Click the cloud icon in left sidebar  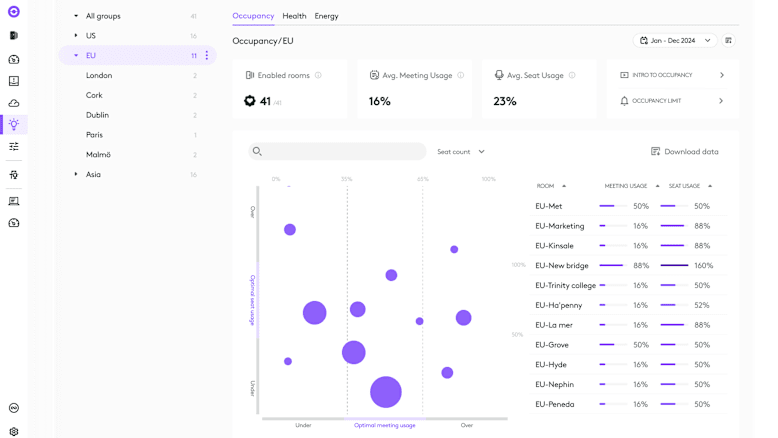(x=14, y=103)
